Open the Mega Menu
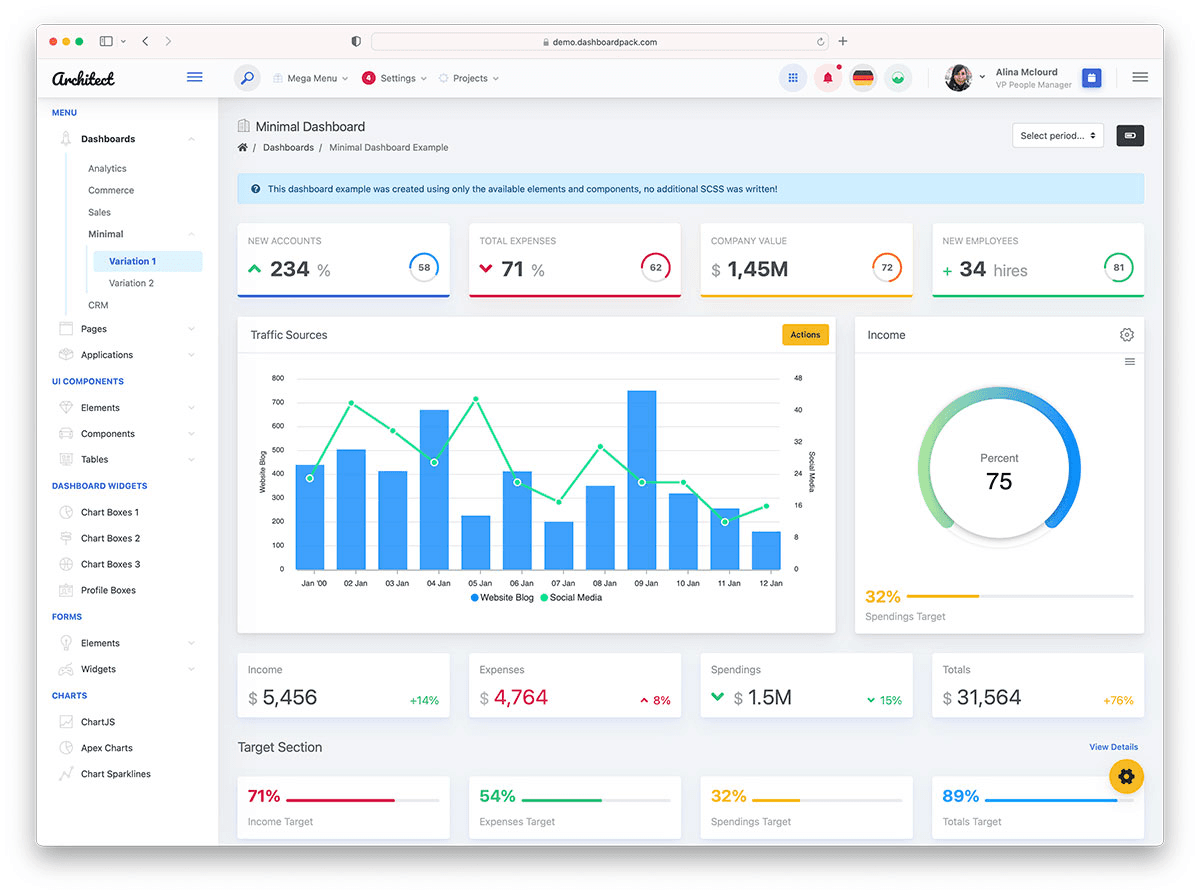 coord(310,77)
